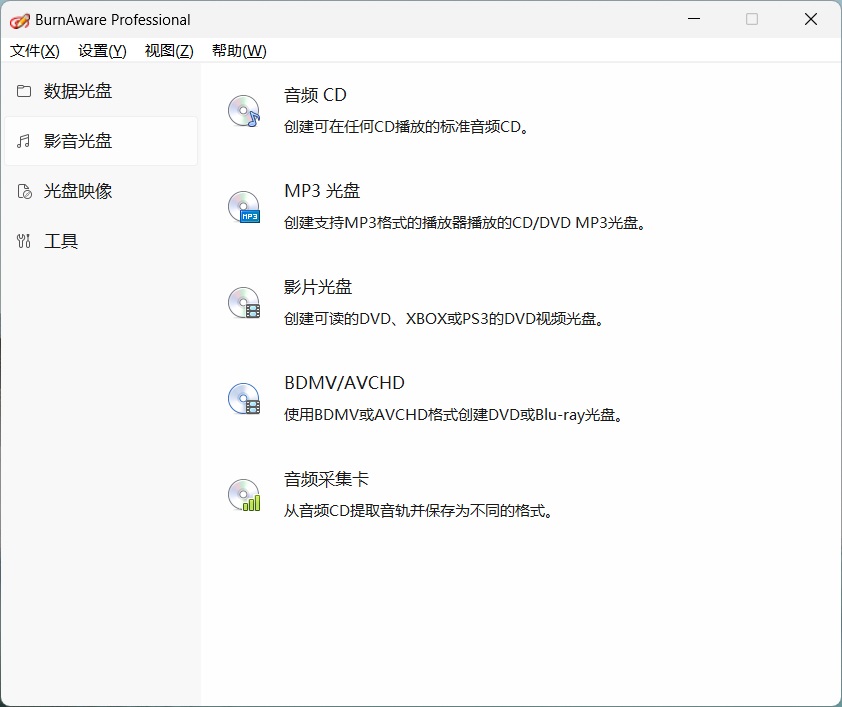Screen dimensions: 842x707
Task: Show the 工具 category
Action: [101, 241]
